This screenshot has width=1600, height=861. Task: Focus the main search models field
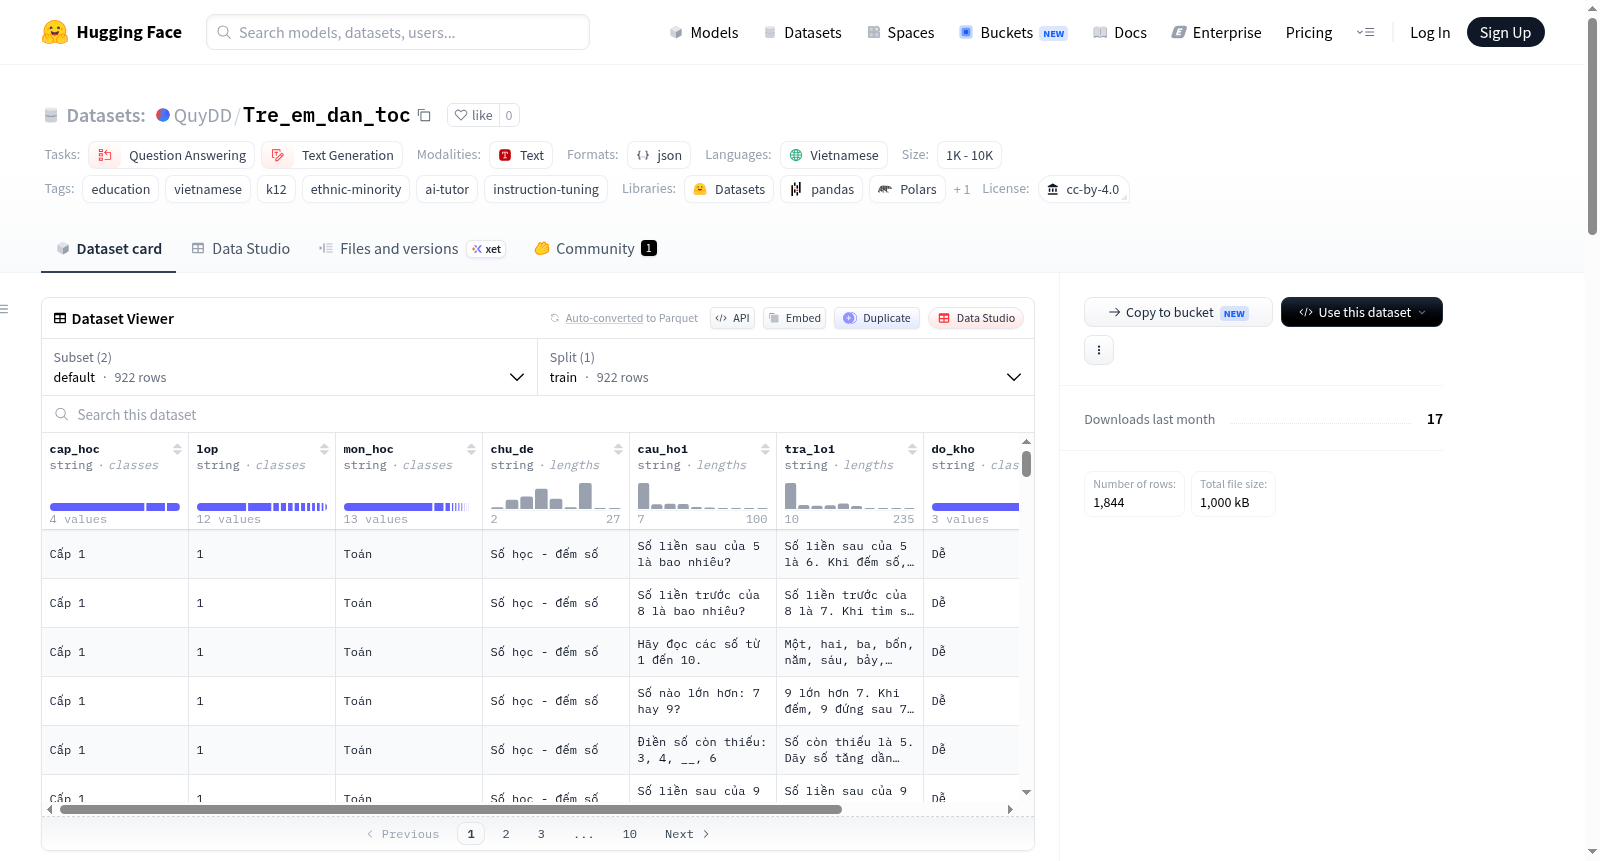[398, 32]
